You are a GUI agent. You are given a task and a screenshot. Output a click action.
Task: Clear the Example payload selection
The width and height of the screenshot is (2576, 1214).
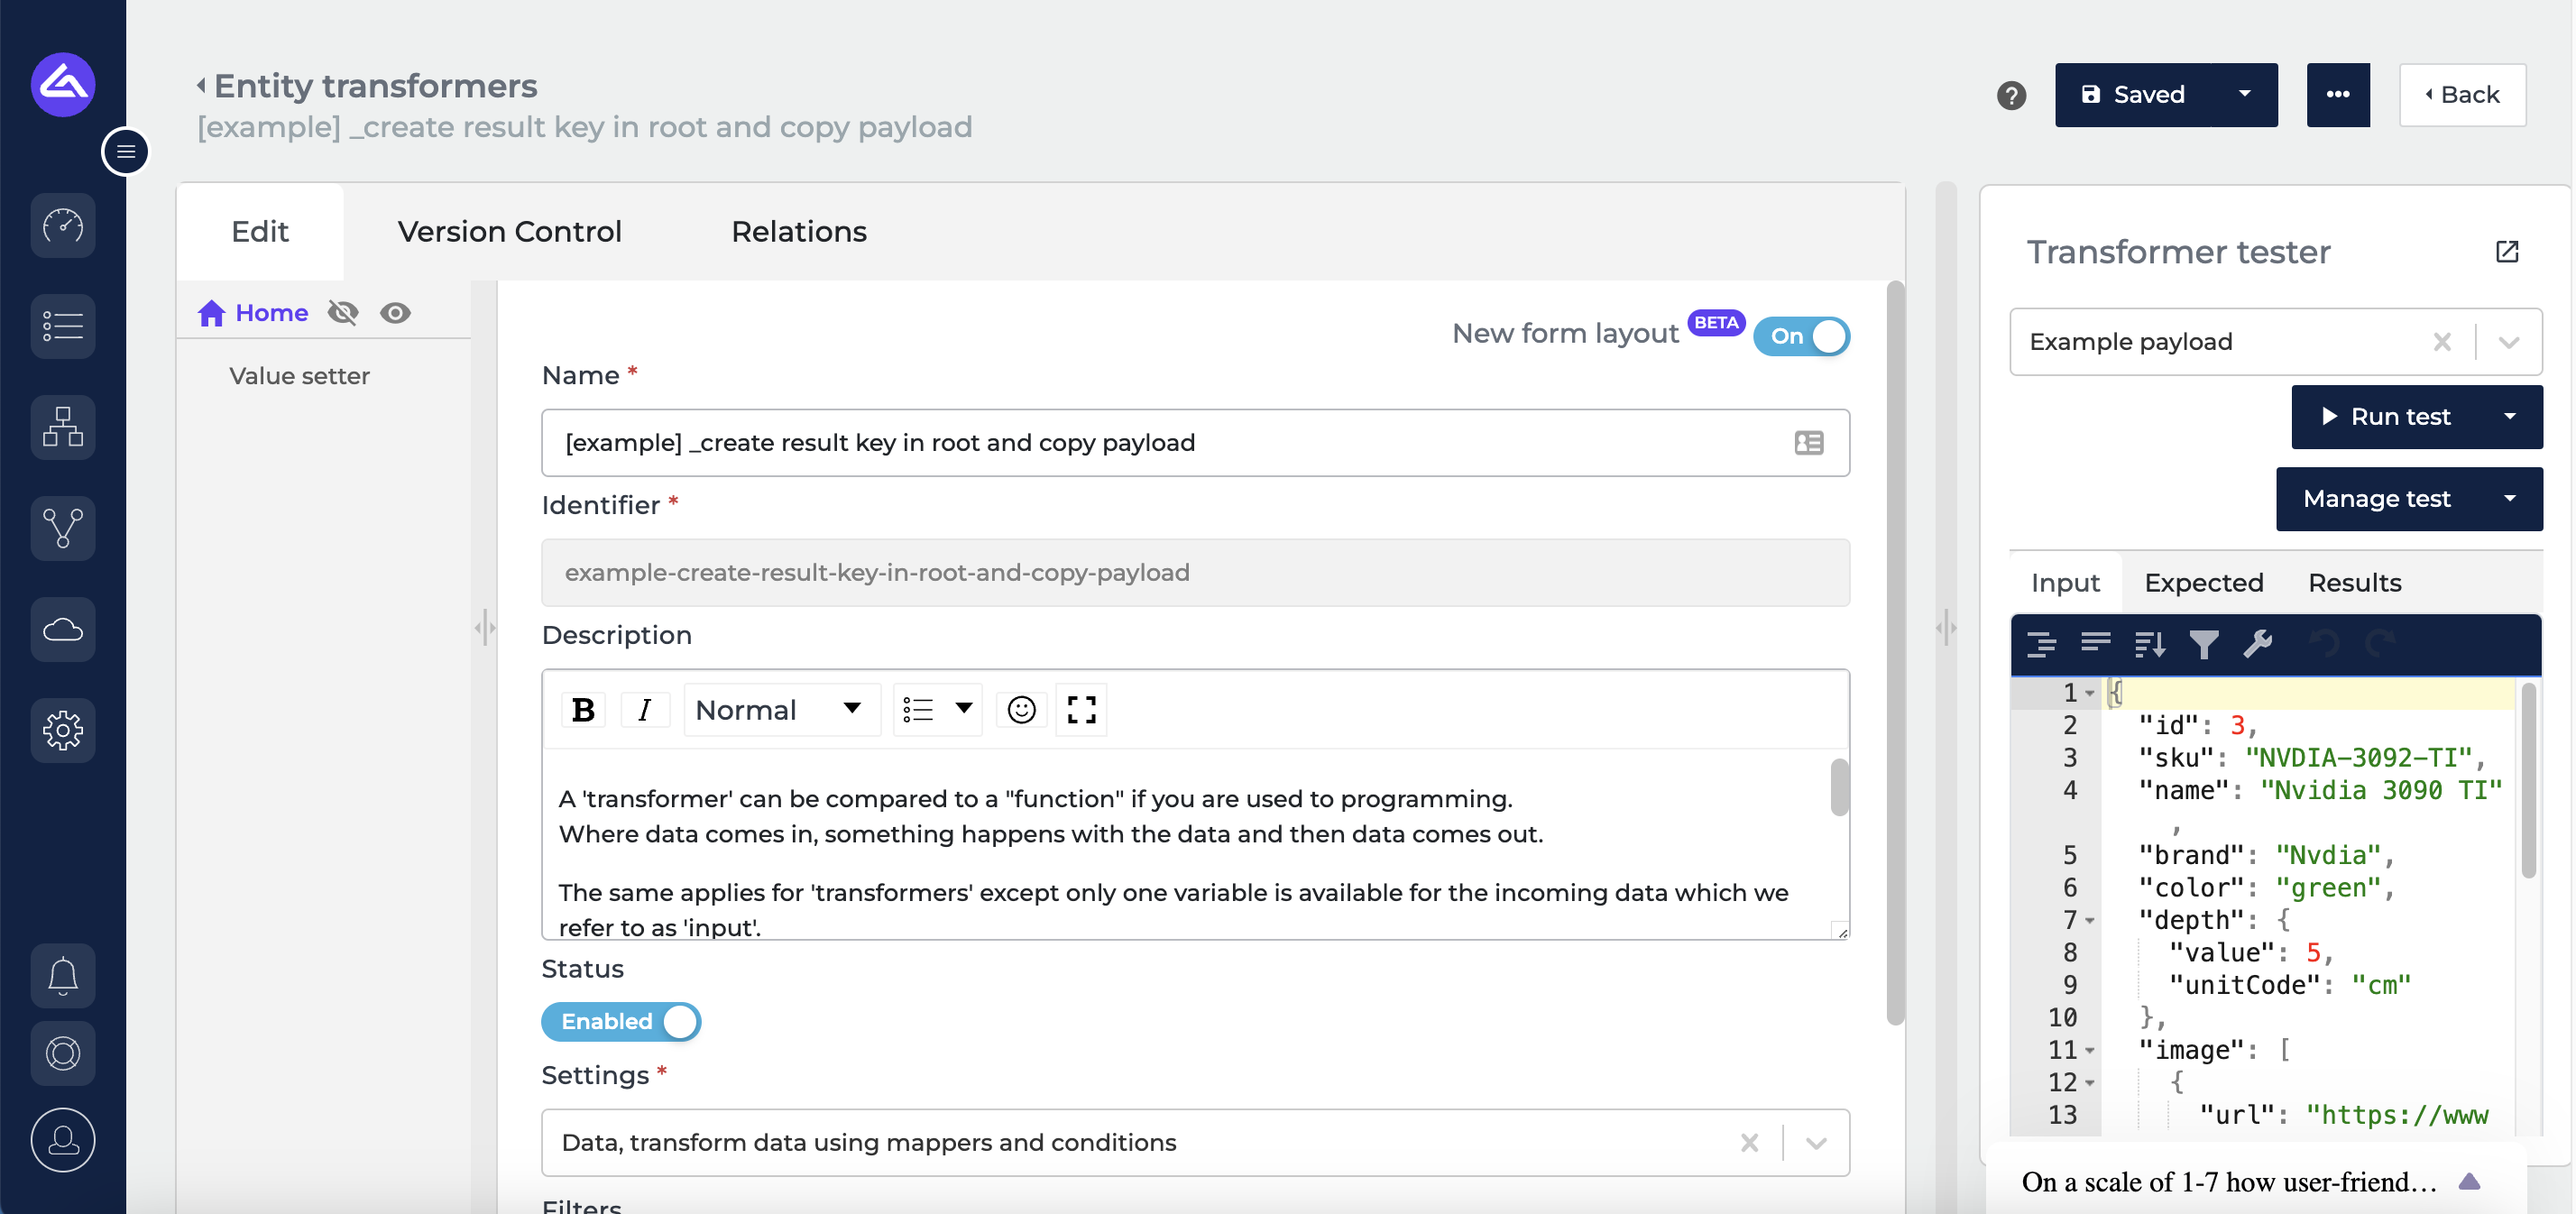pyautogui.click(x=2442, y=342)
